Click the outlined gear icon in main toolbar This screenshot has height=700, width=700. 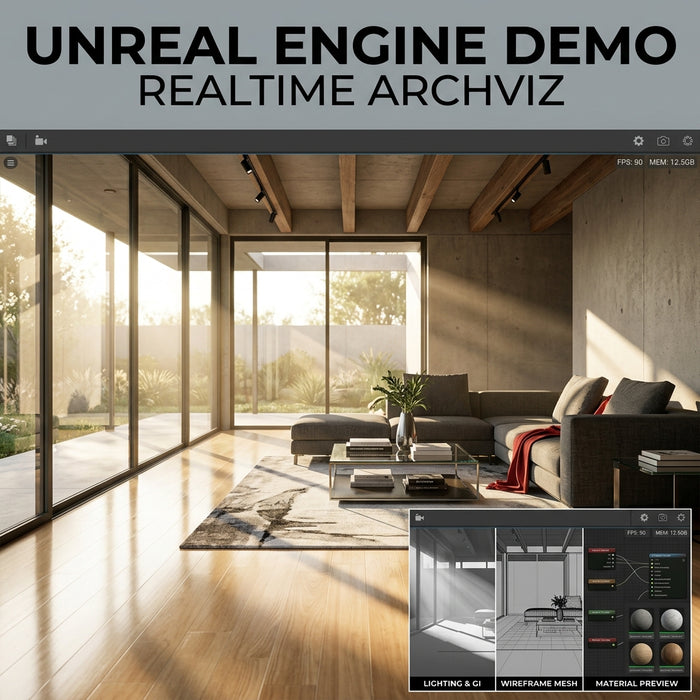pyautogui.click(x=688, y=141)
